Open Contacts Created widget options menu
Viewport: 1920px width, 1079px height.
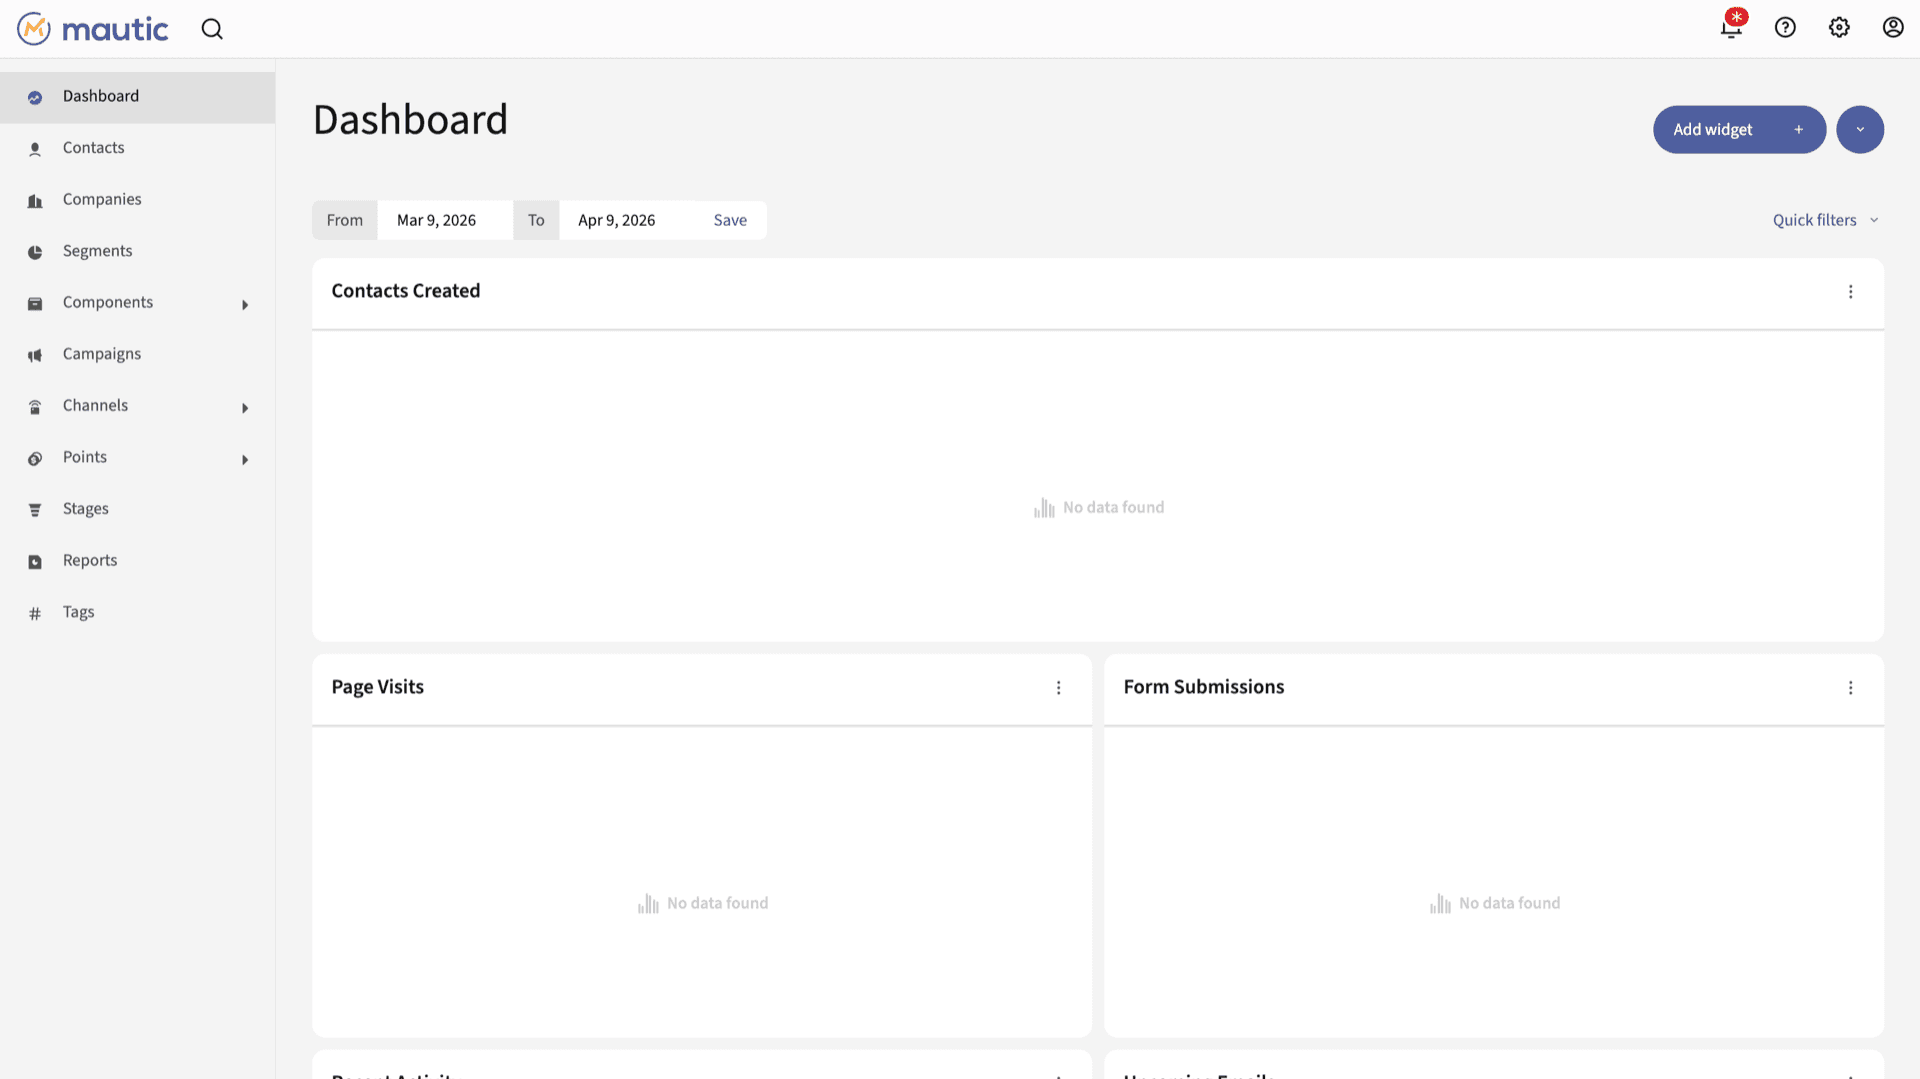pyautogui.click(x=1851, y=292)
